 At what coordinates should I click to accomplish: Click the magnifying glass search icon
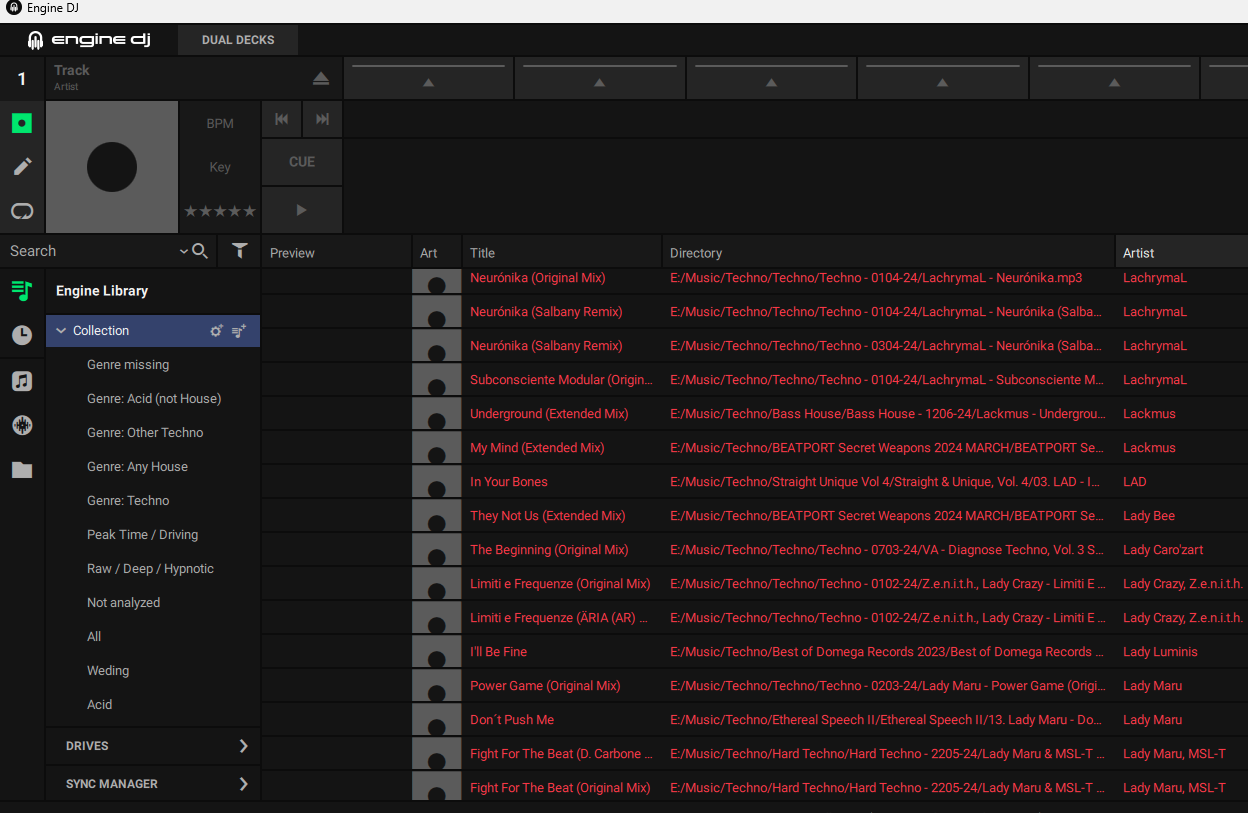click(200, 251)
